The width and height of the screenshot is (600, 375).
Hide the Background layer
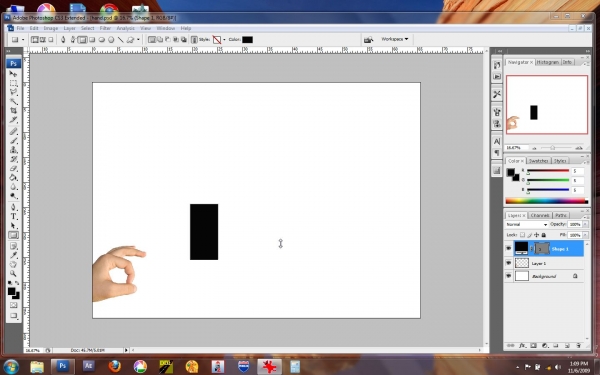[x=509, y=276]
